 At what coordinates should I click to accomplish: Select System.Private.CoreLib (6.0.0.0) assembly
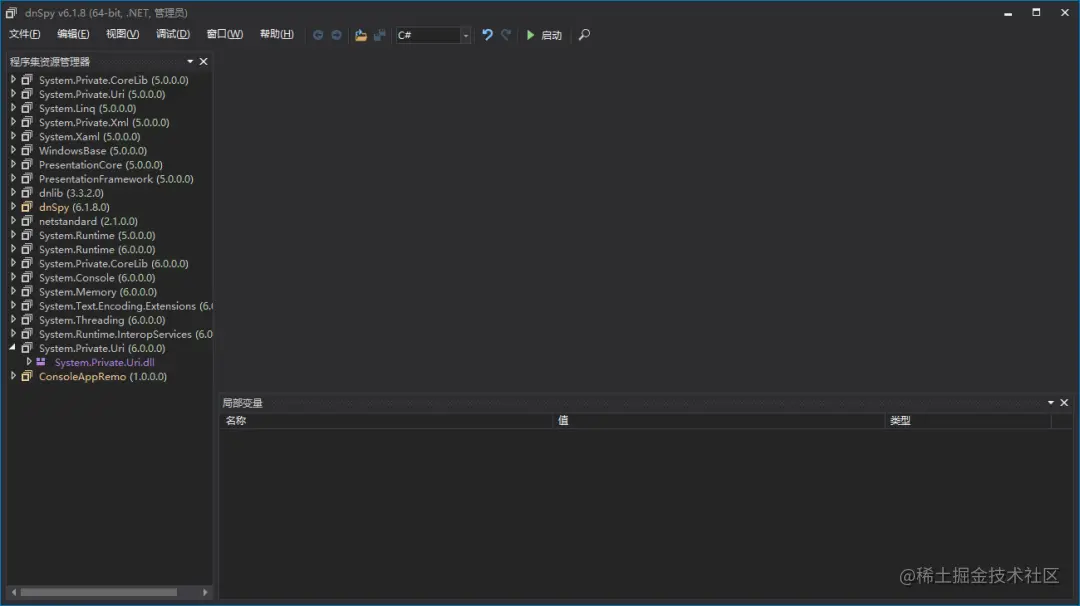point(114,264)
